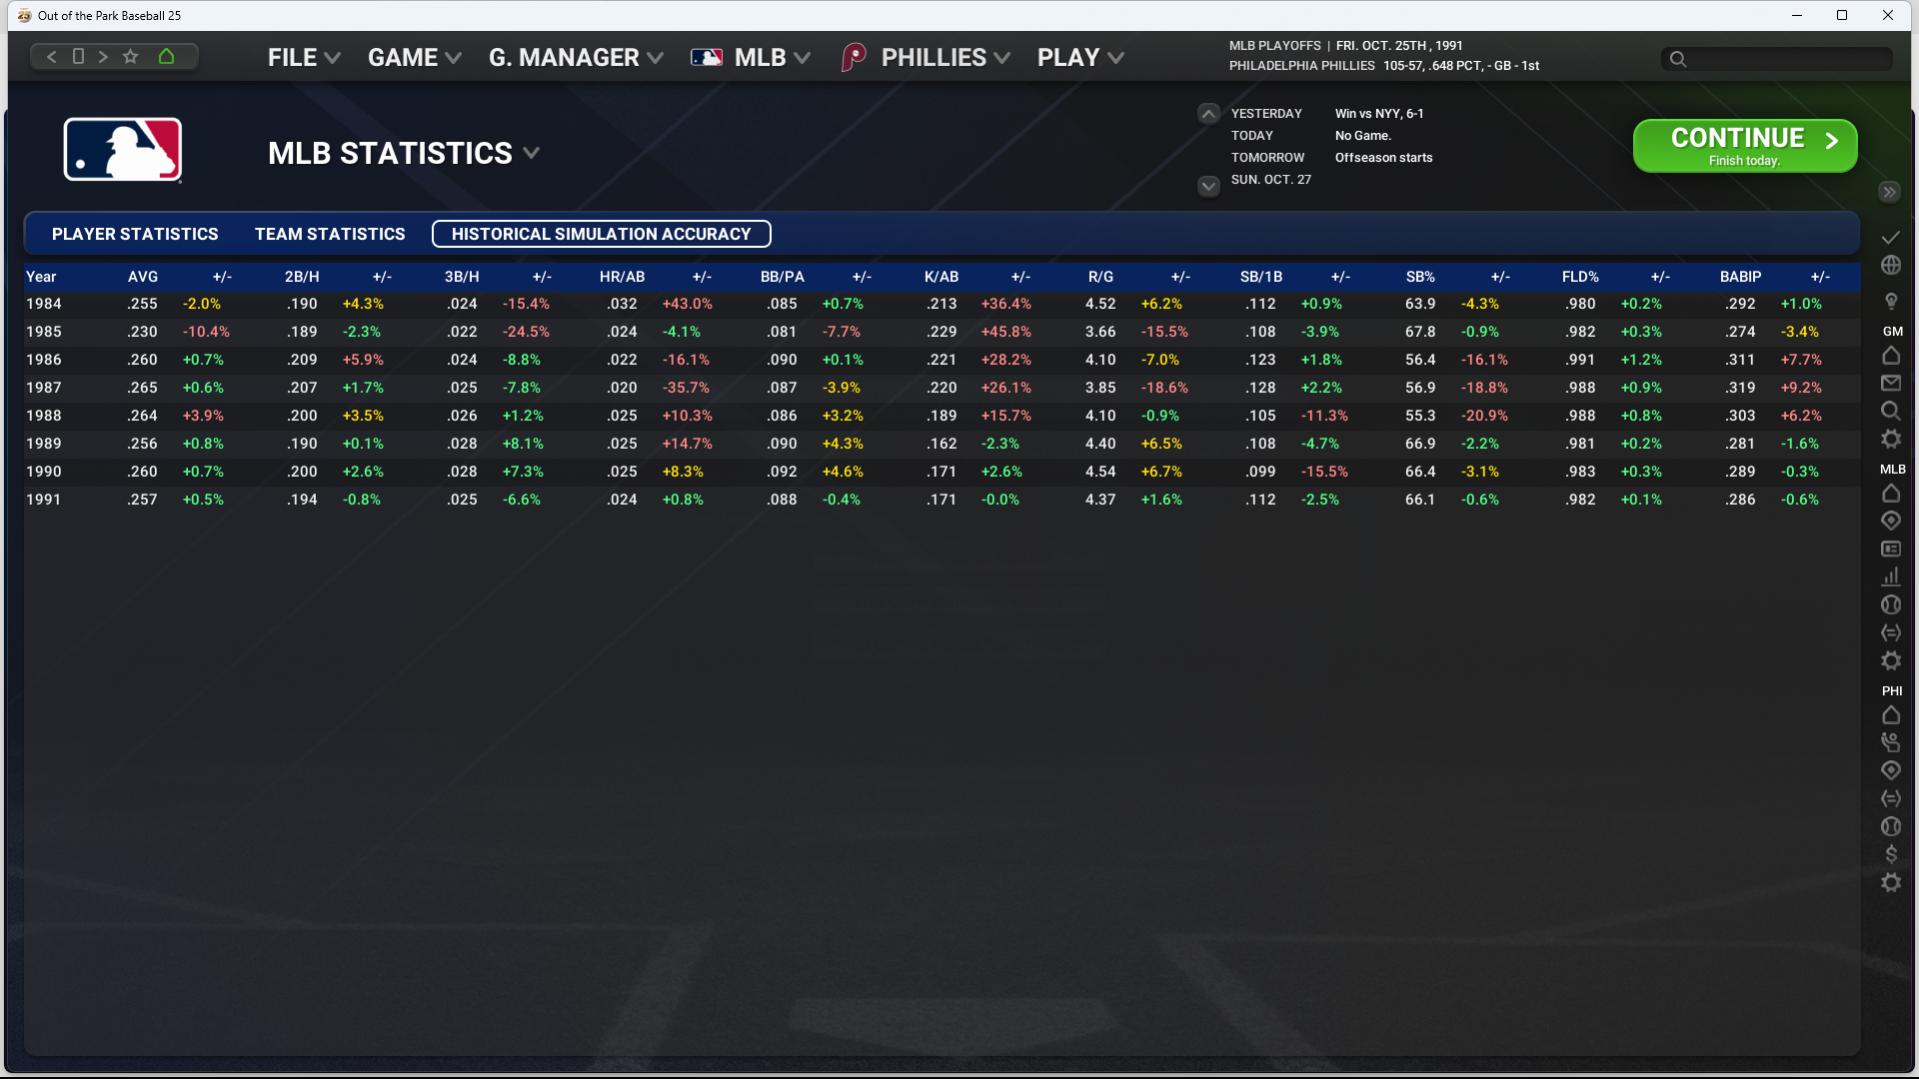Click the BB/PA column header
The image size is (1919, 1079).
782,277
